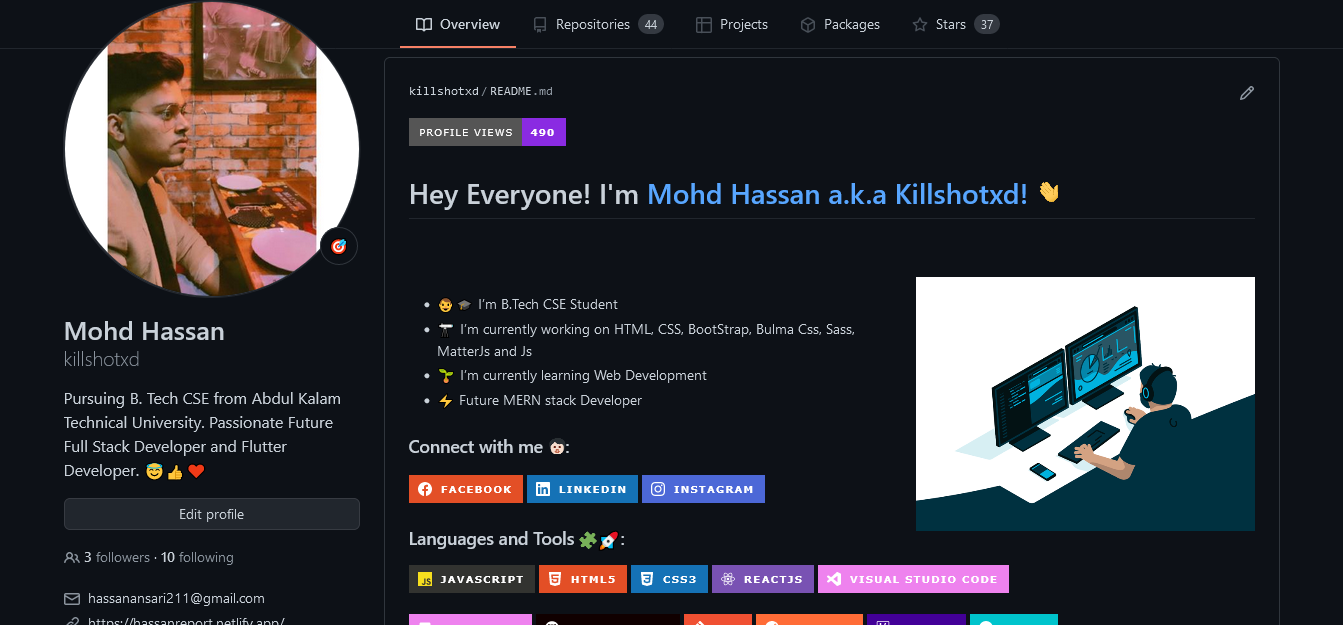The width and height of the screenshot is (1343, 625).
Task: Open the Overview tab
Action: [458, 24]
